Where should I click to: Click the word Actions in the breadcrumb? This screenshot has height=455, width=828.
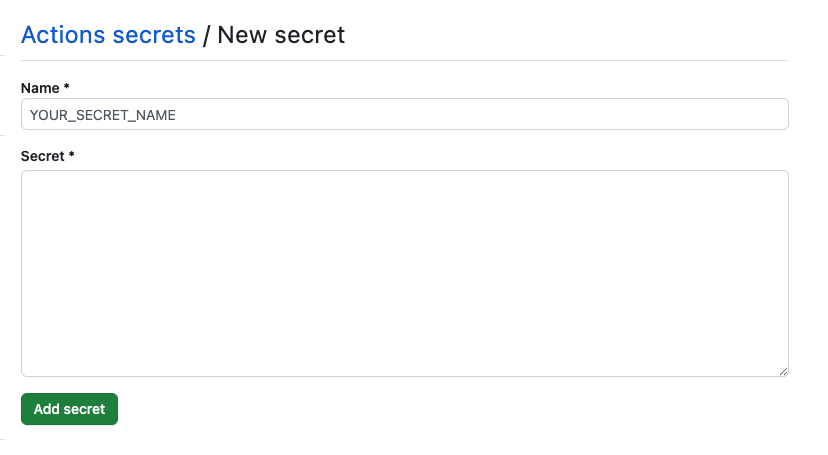(x=64, y=35)
